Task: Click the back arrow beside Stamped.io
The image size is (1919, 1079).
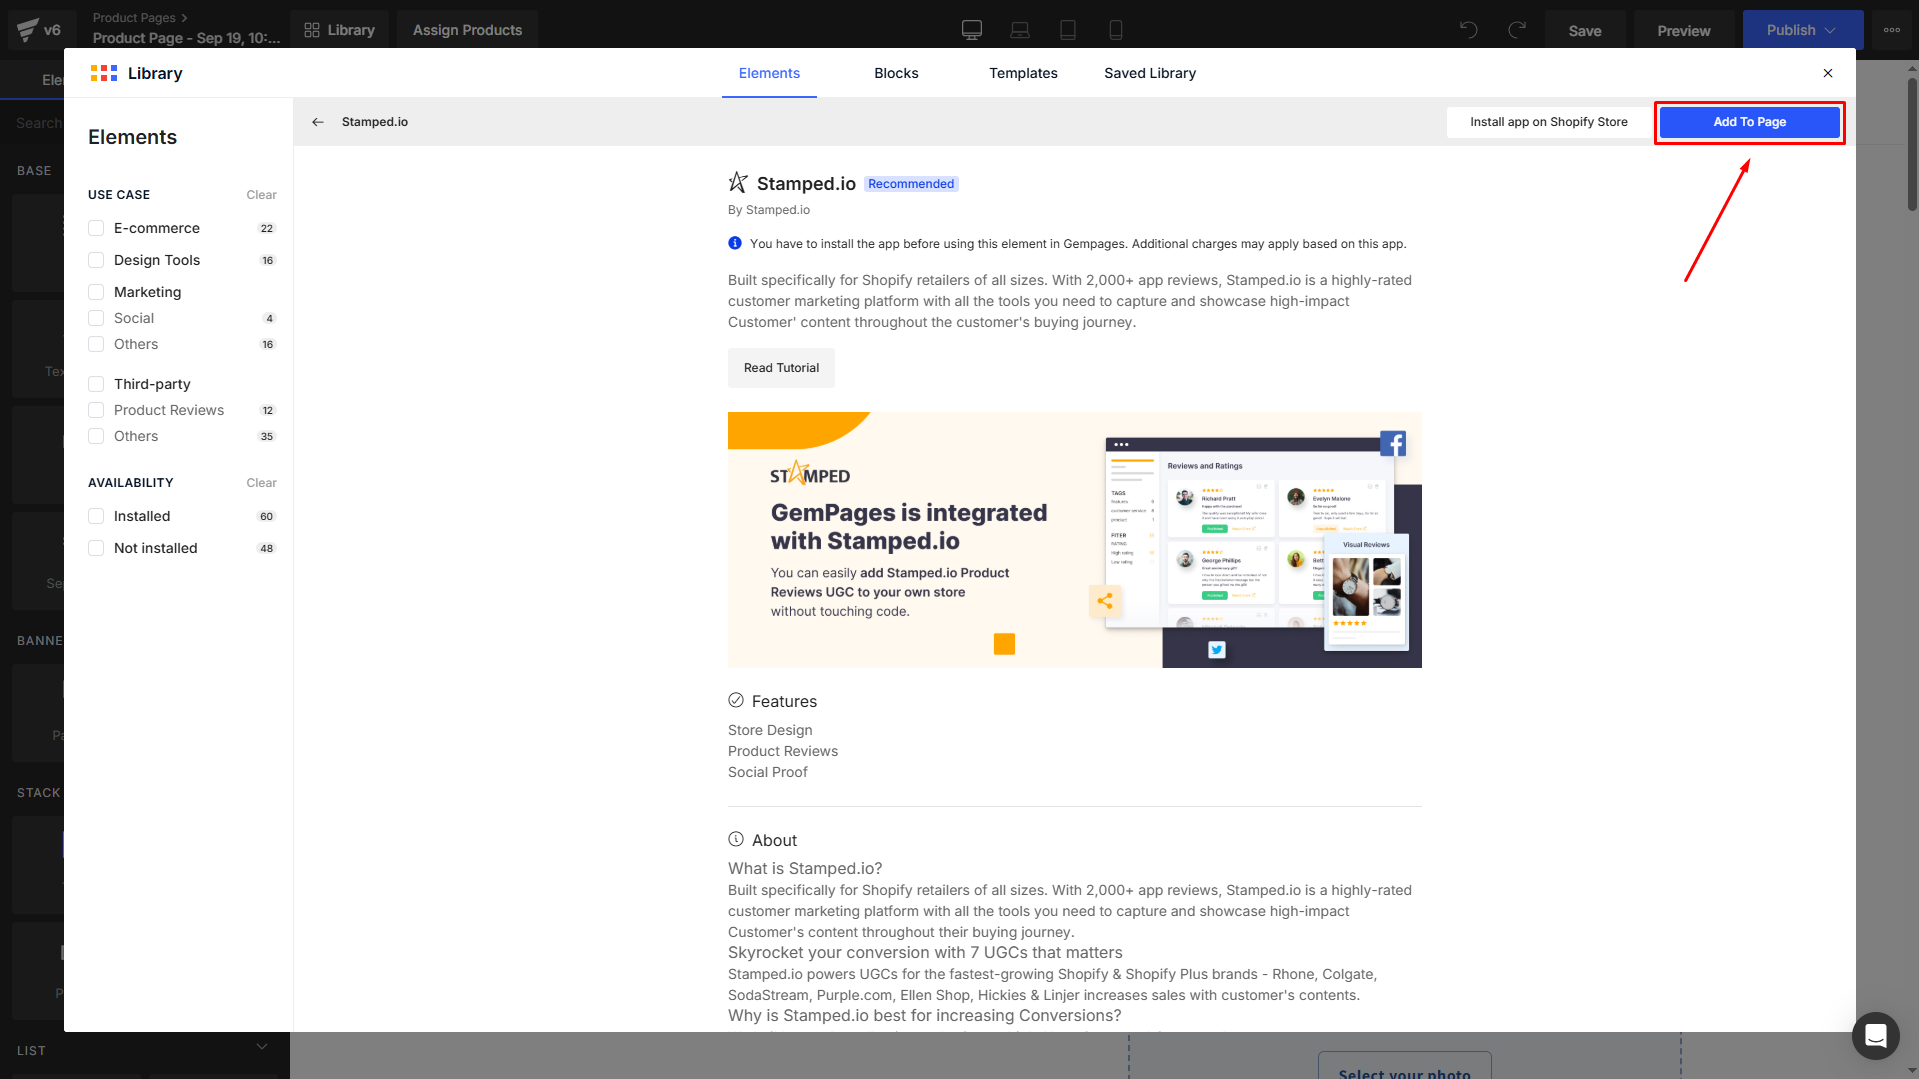Action: pos(318,122)
